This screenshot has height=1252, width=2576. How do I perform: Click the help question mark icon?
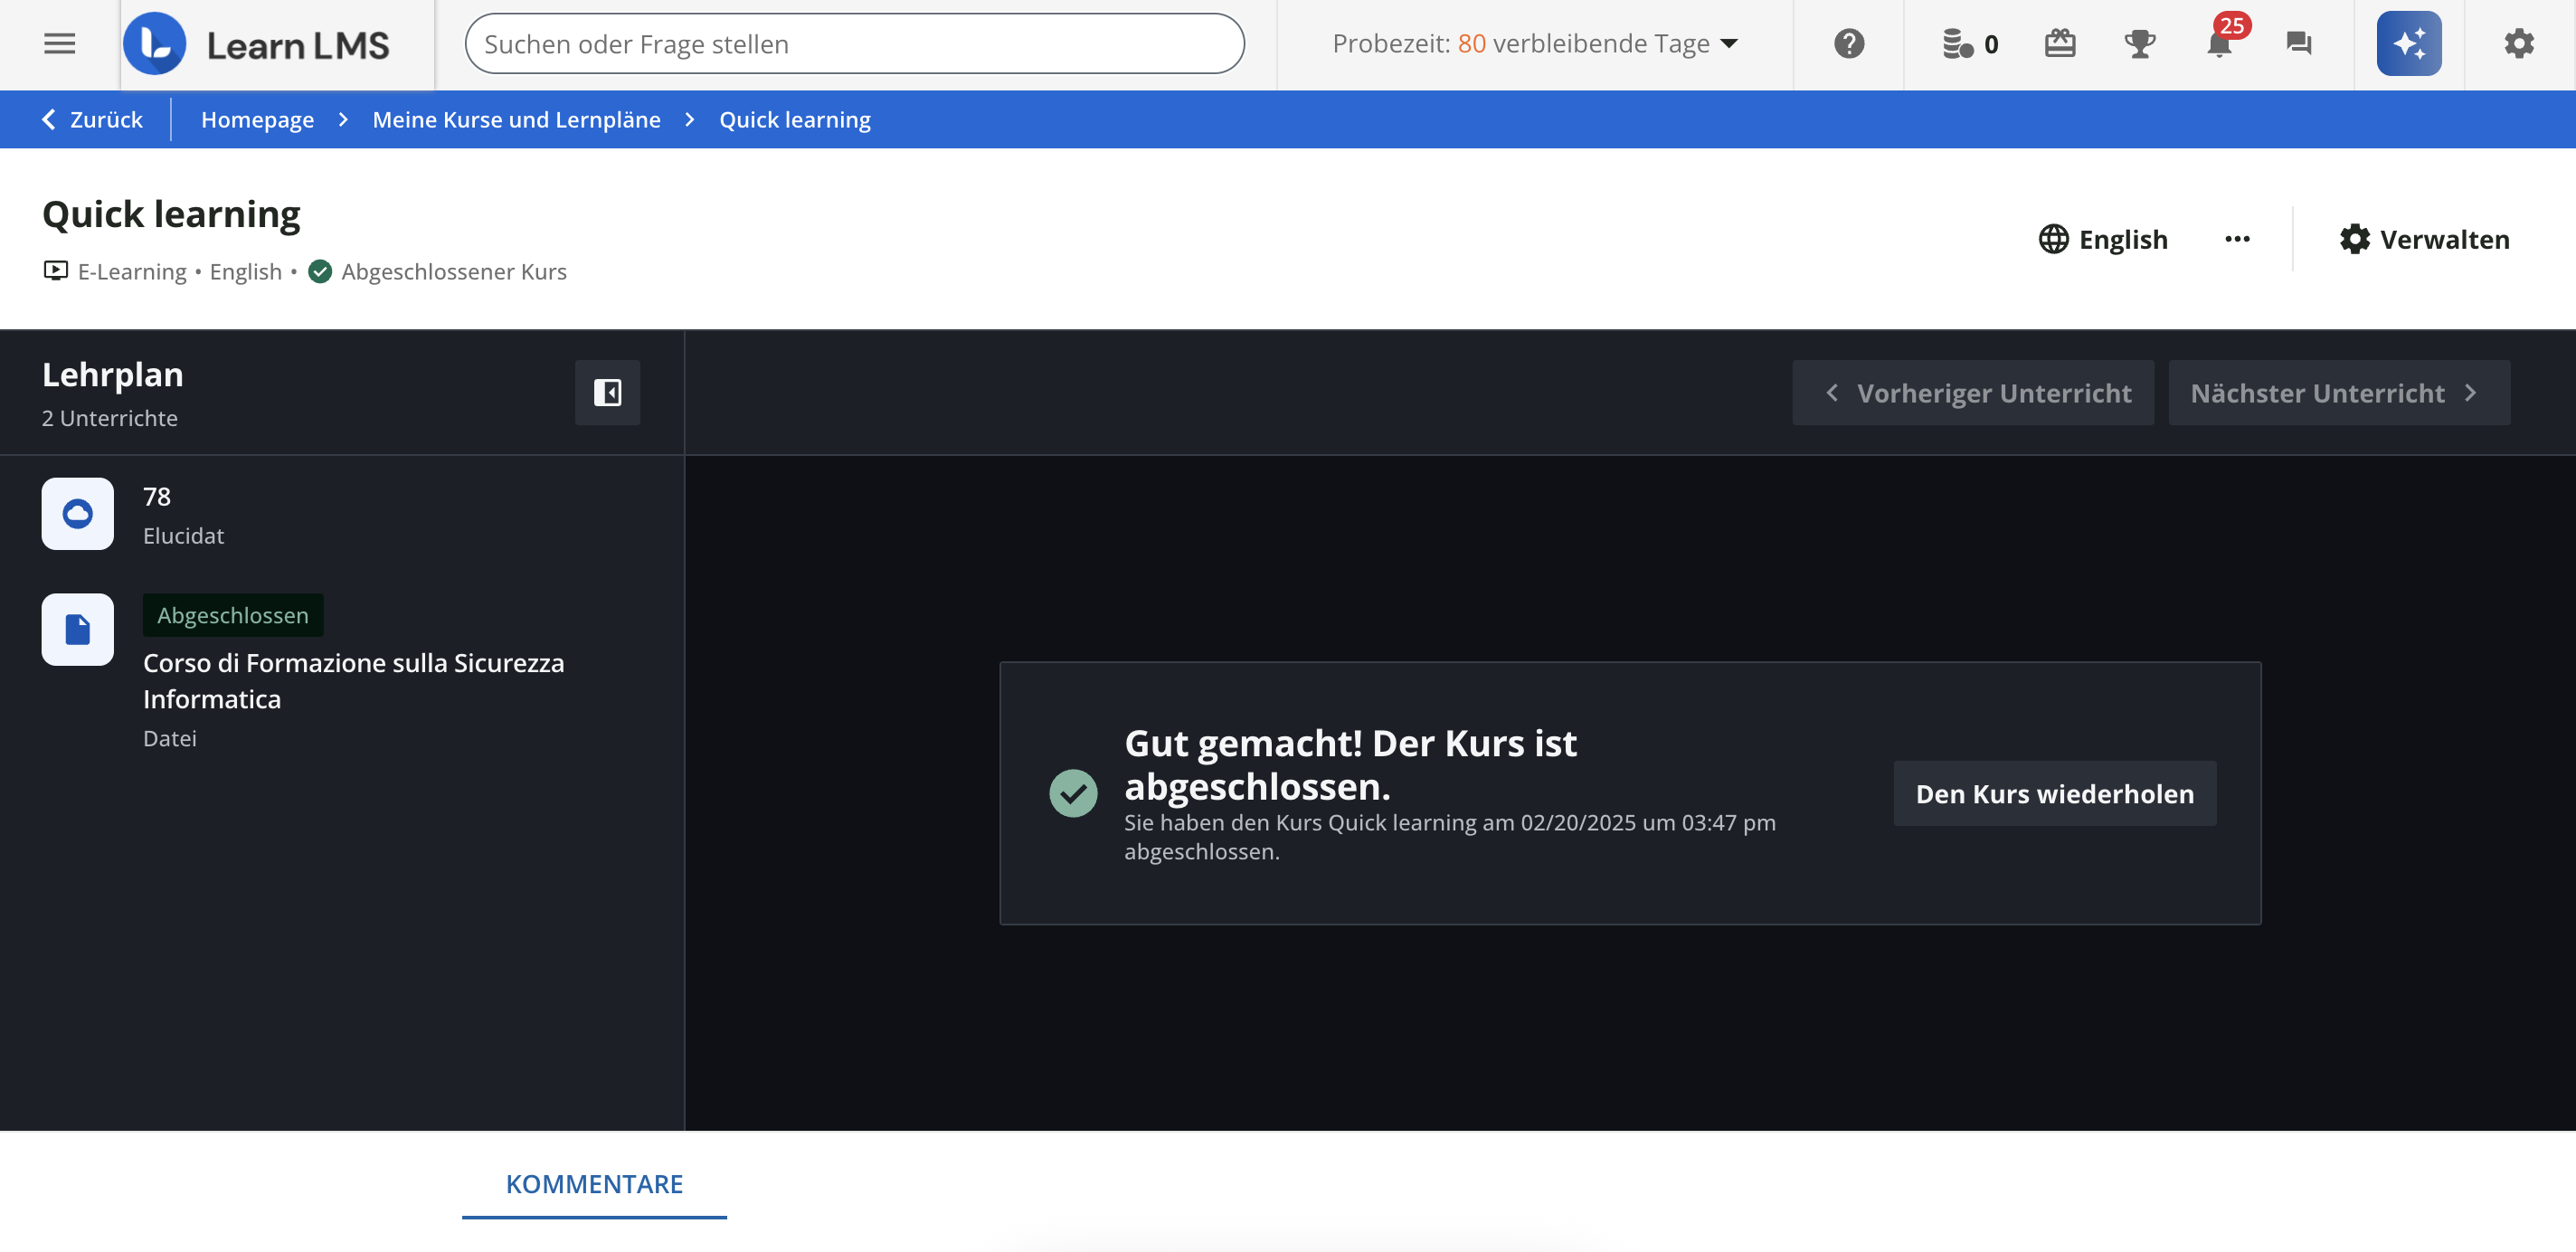click(1848, 44)
